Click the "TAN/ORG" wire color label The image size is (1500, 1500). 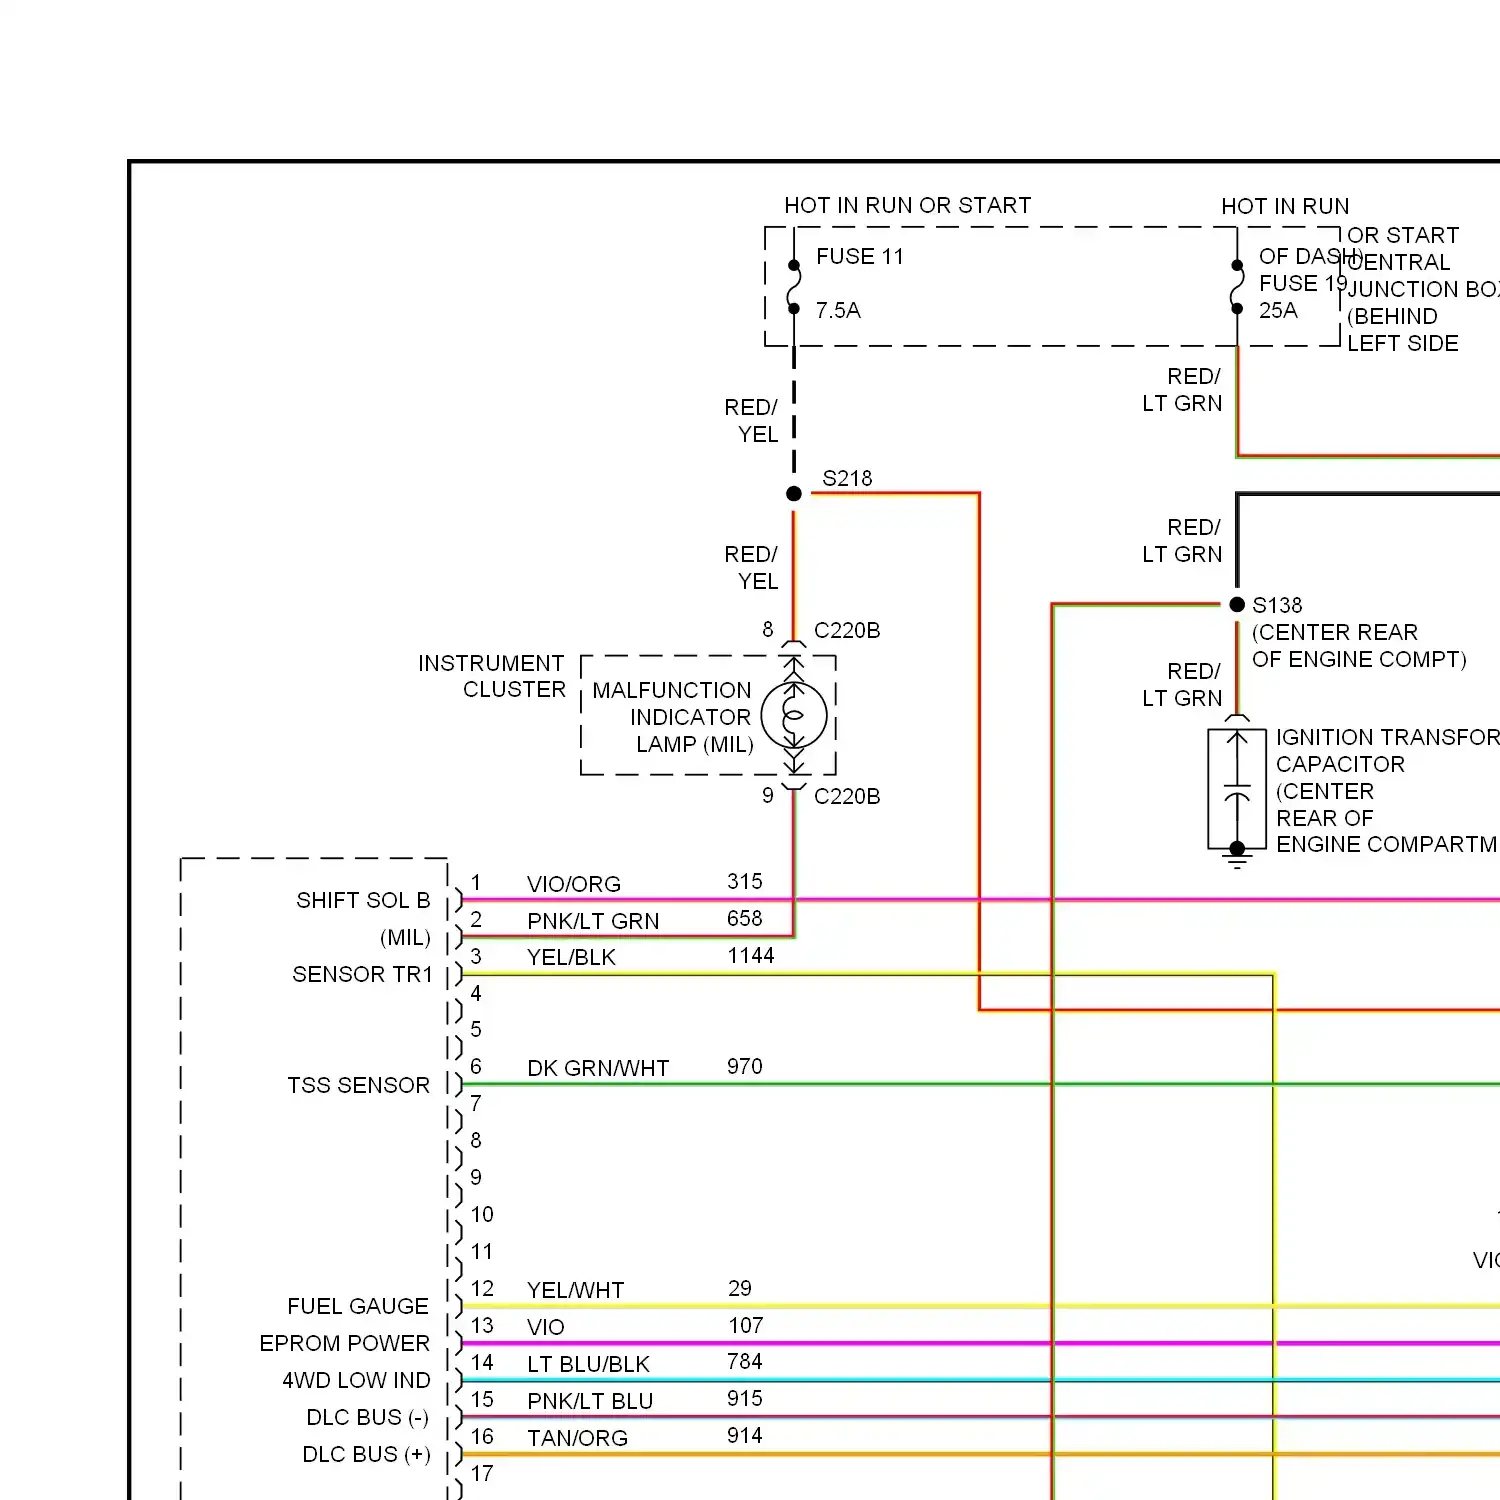[577, 1438]
